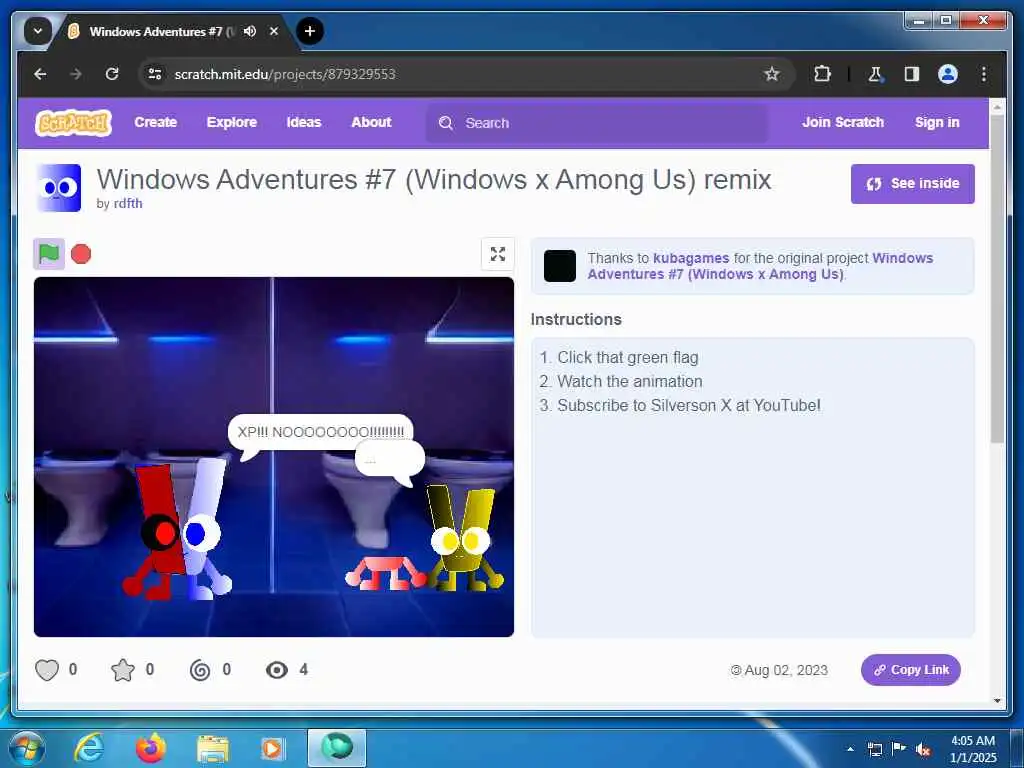
Task: Enter full screen mode on the stage
Action: (x=498, y=254)
